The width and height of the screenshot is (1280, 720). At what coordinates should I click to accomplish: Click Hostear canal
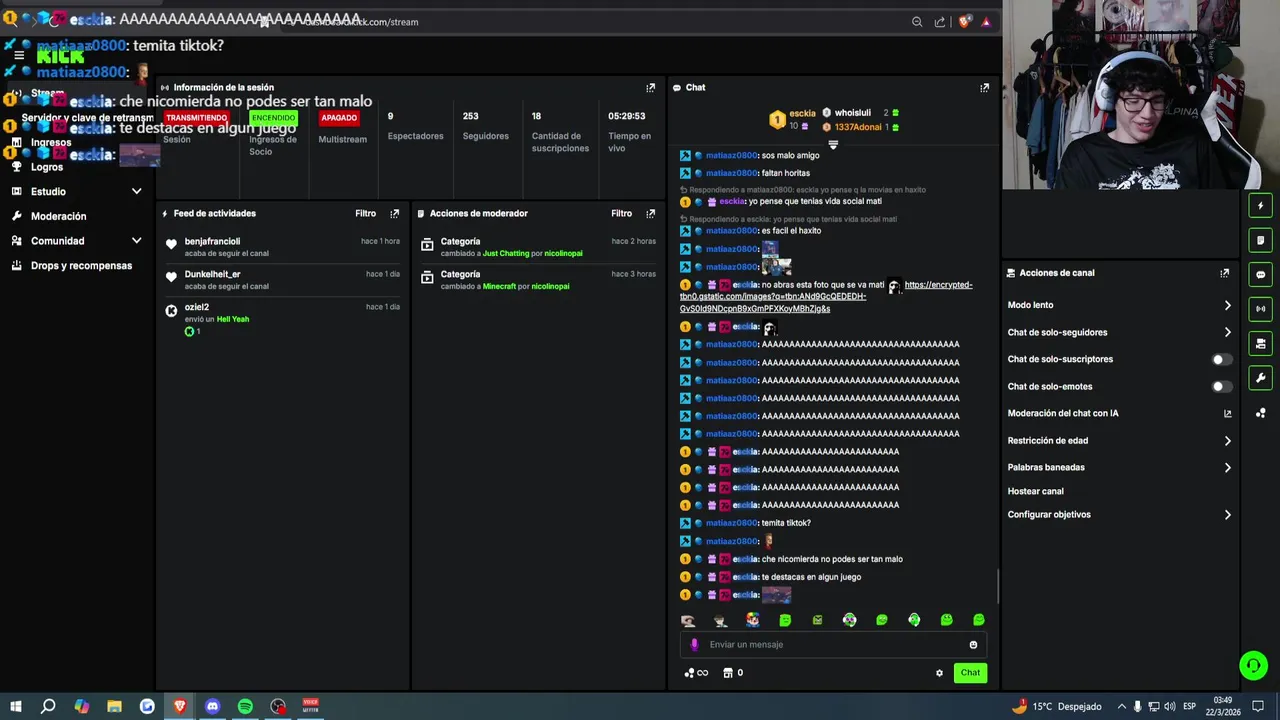(x=1035, y=492)
